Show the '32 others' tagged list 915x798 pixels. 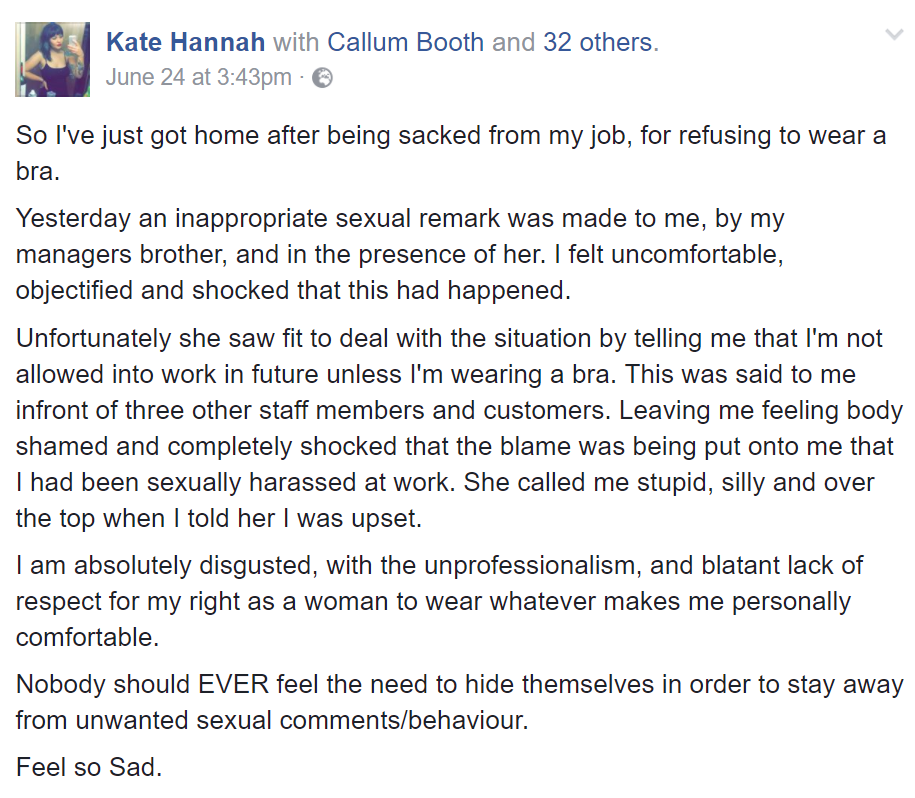(598, 43)
